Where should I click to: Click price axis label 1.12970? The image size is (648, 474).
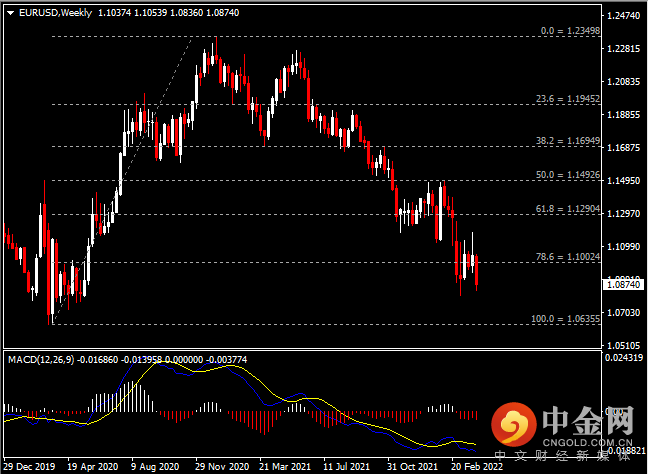(x=623, y=214)
